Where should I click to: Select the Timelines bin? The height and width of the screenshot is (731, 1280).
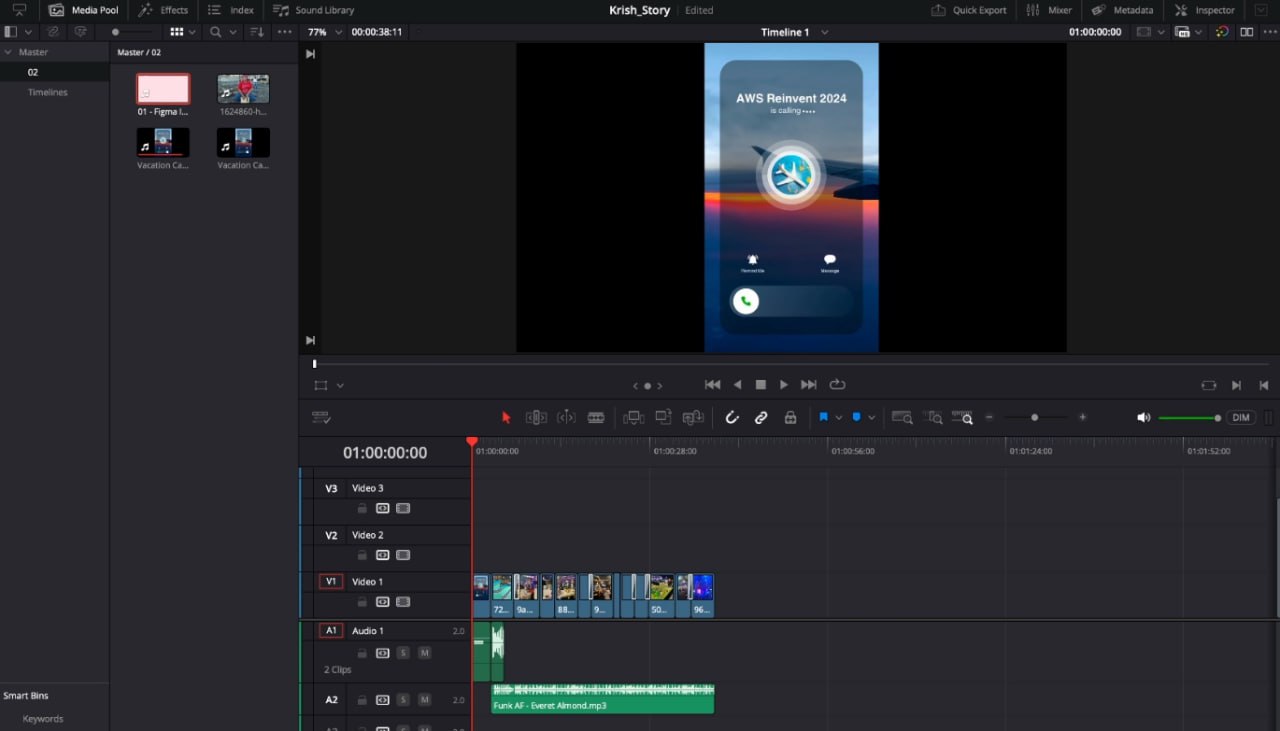(48, 92)
